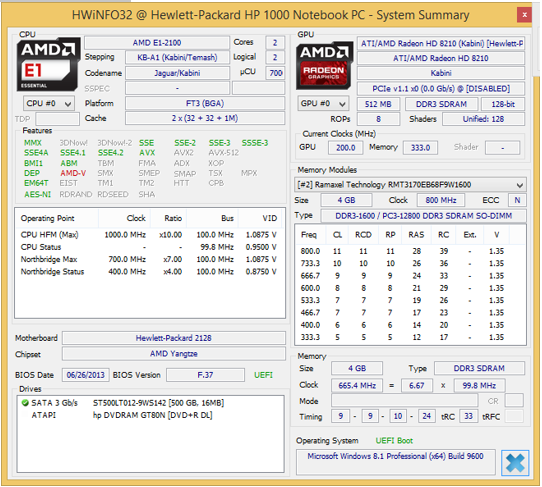Click the Unified: 128 shaders field
542x487 pixels.
483,119
